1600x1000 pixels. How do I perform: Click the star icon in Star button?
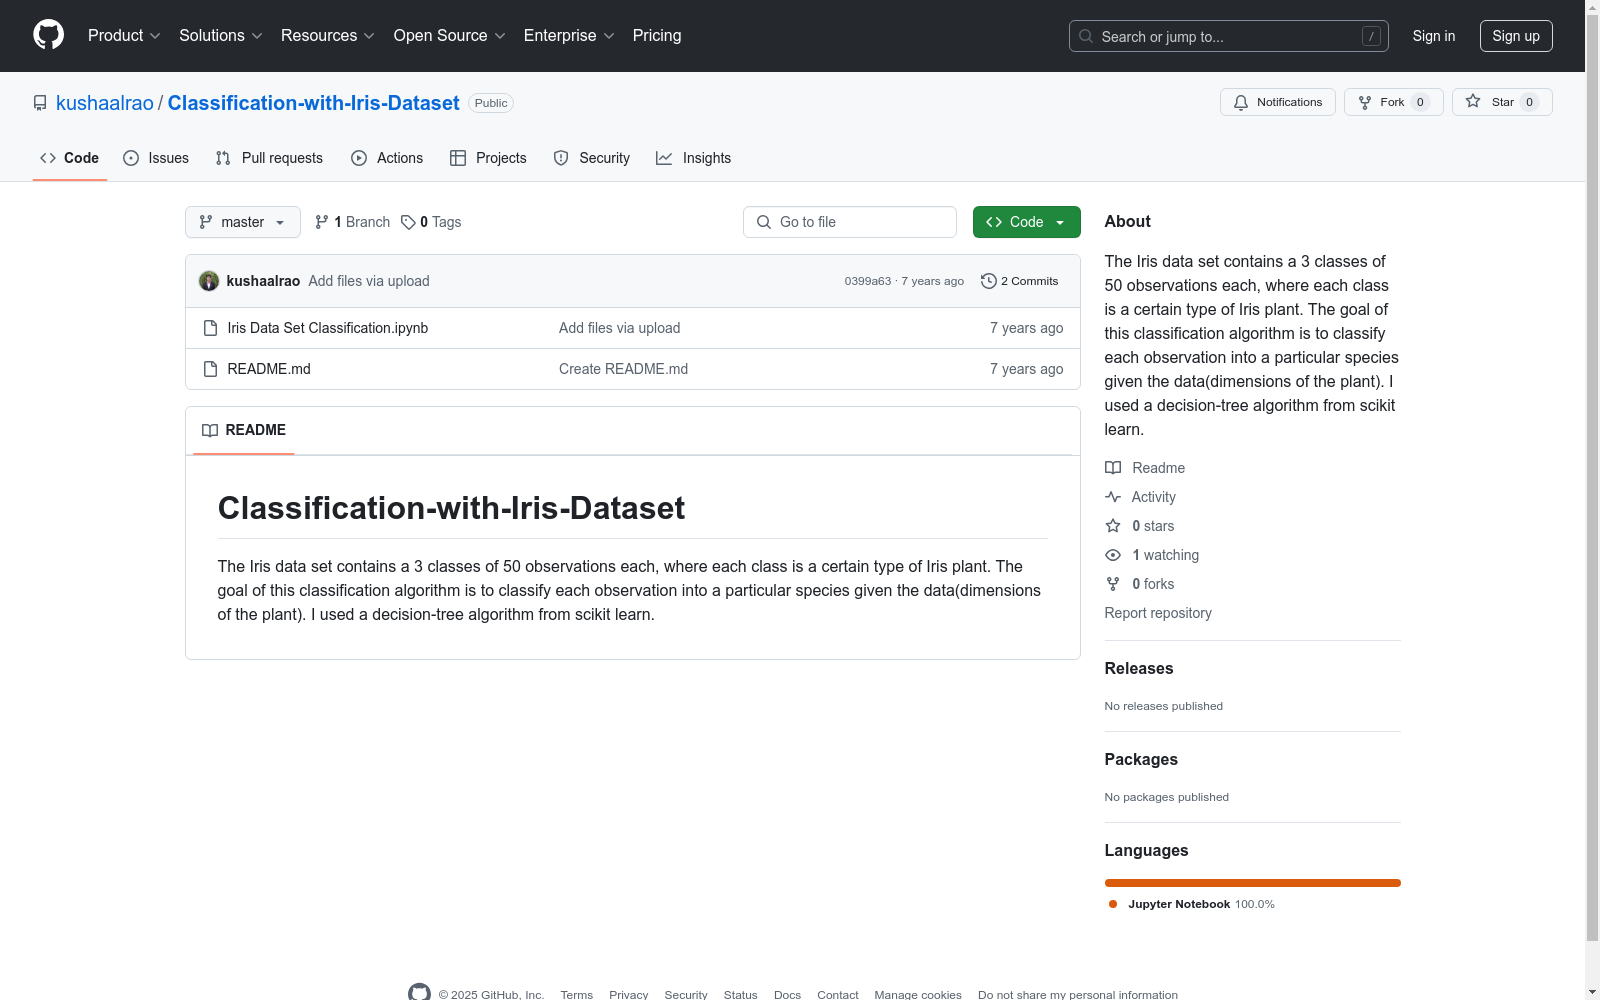click(1473, 101)
